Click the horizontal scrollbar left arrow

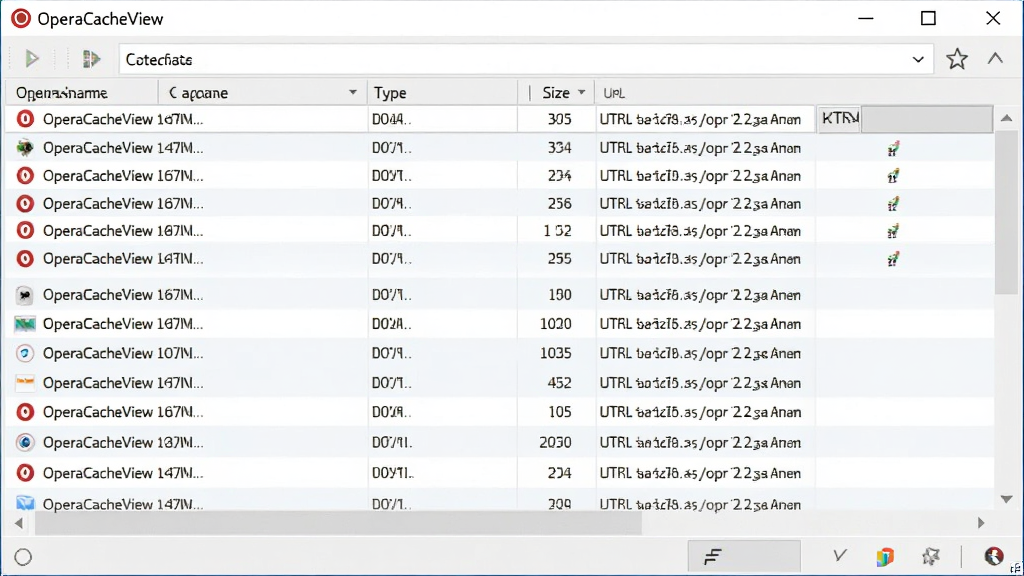[18, 522]
